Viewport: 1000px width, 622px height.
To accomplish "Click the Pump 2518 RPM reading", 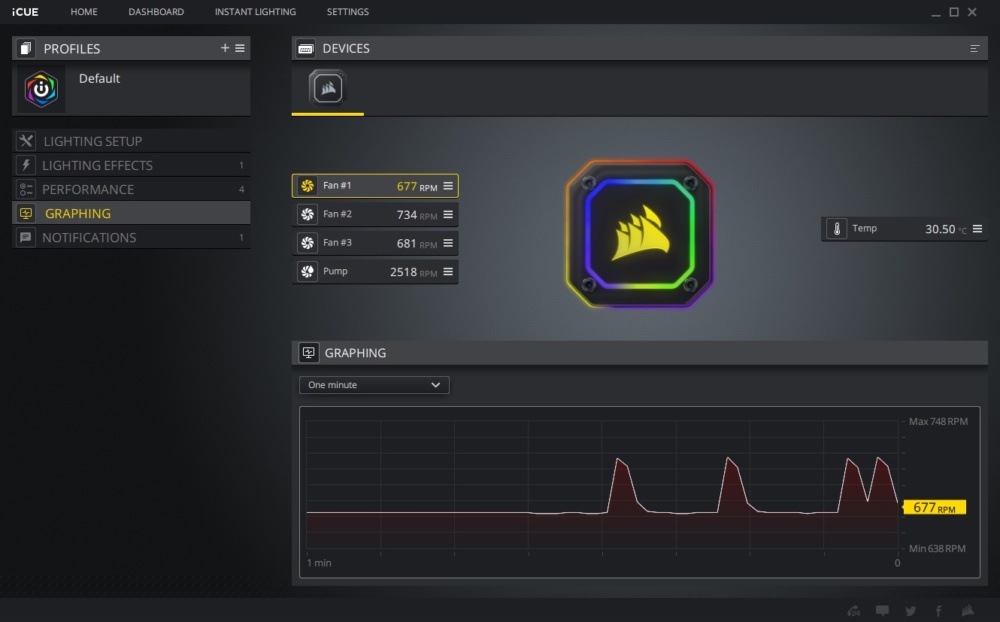I will coord(414,272).
